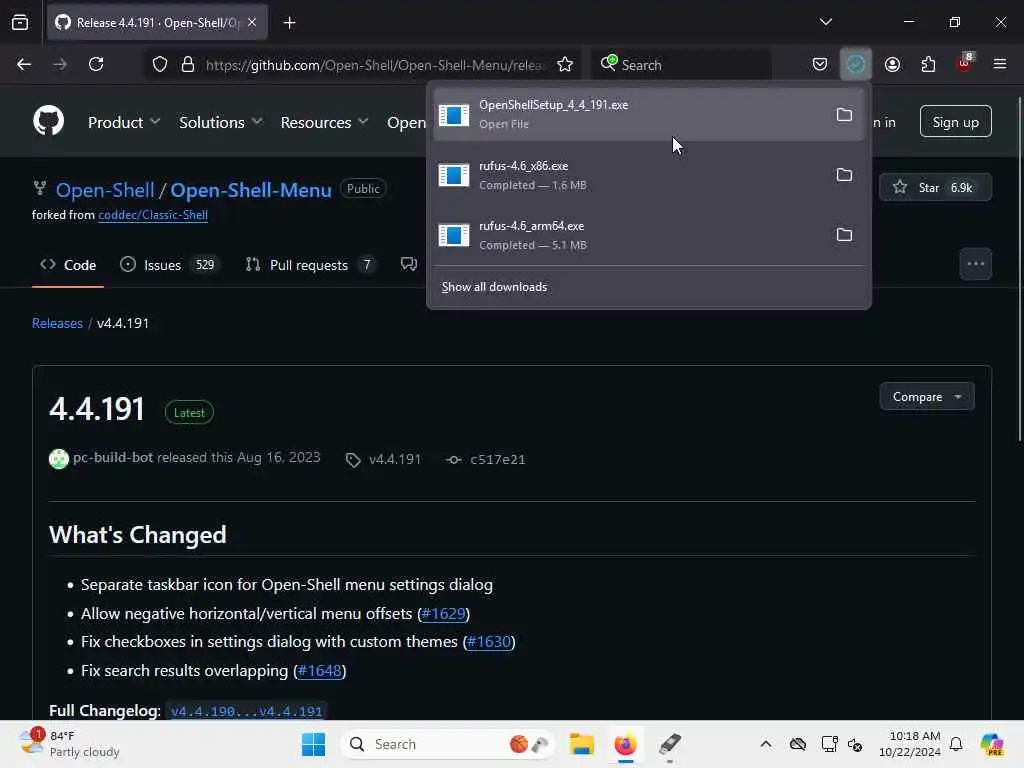Open the clock showing 10:18 AM

[910, 744]
